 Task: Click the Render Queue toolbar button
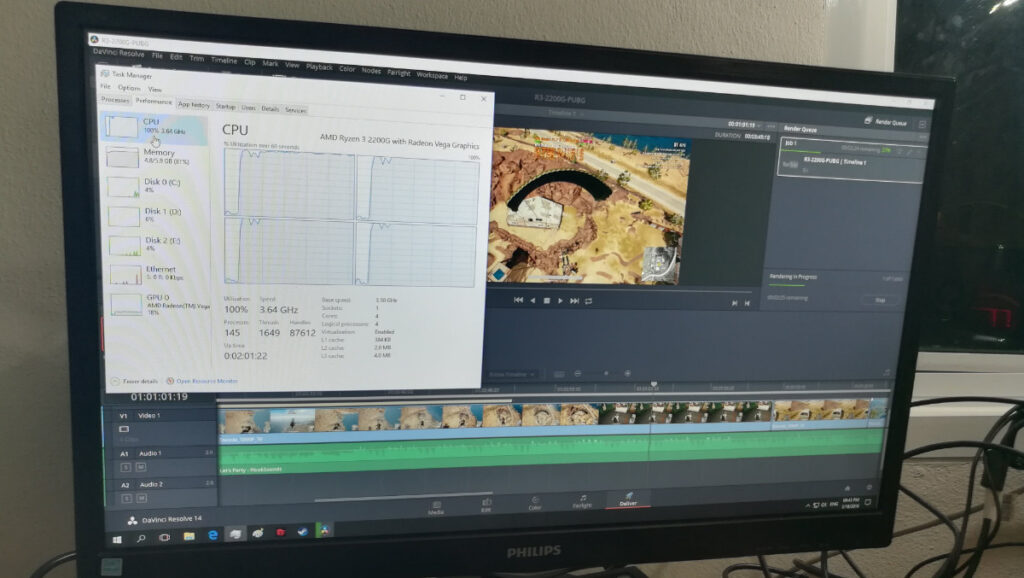click(x=886, y=121)
